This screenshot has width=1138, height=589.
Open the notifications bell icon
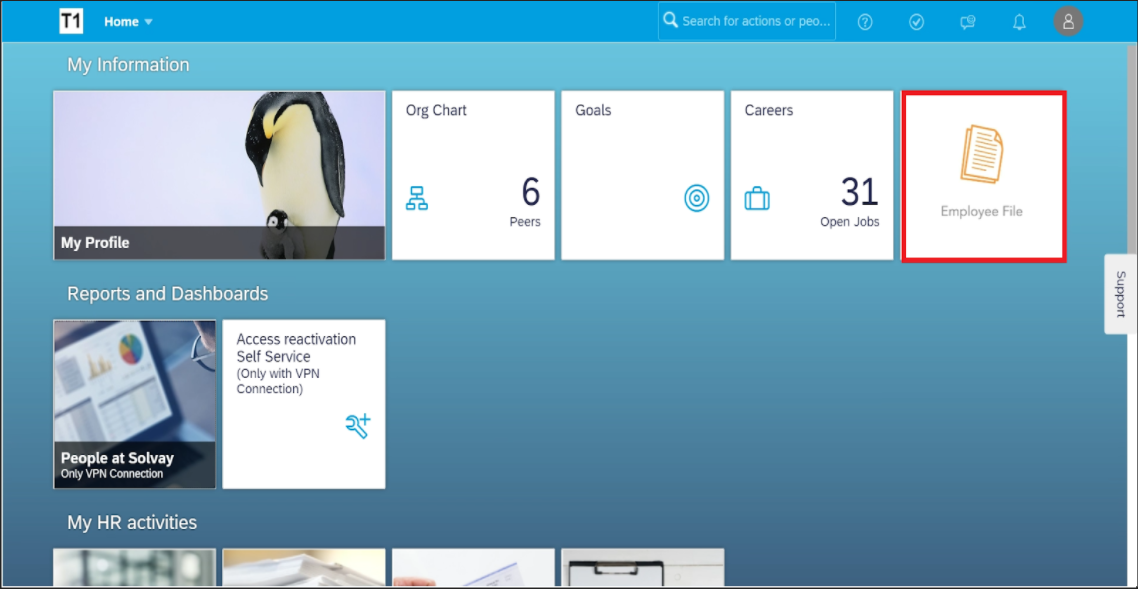point(1019,22)
